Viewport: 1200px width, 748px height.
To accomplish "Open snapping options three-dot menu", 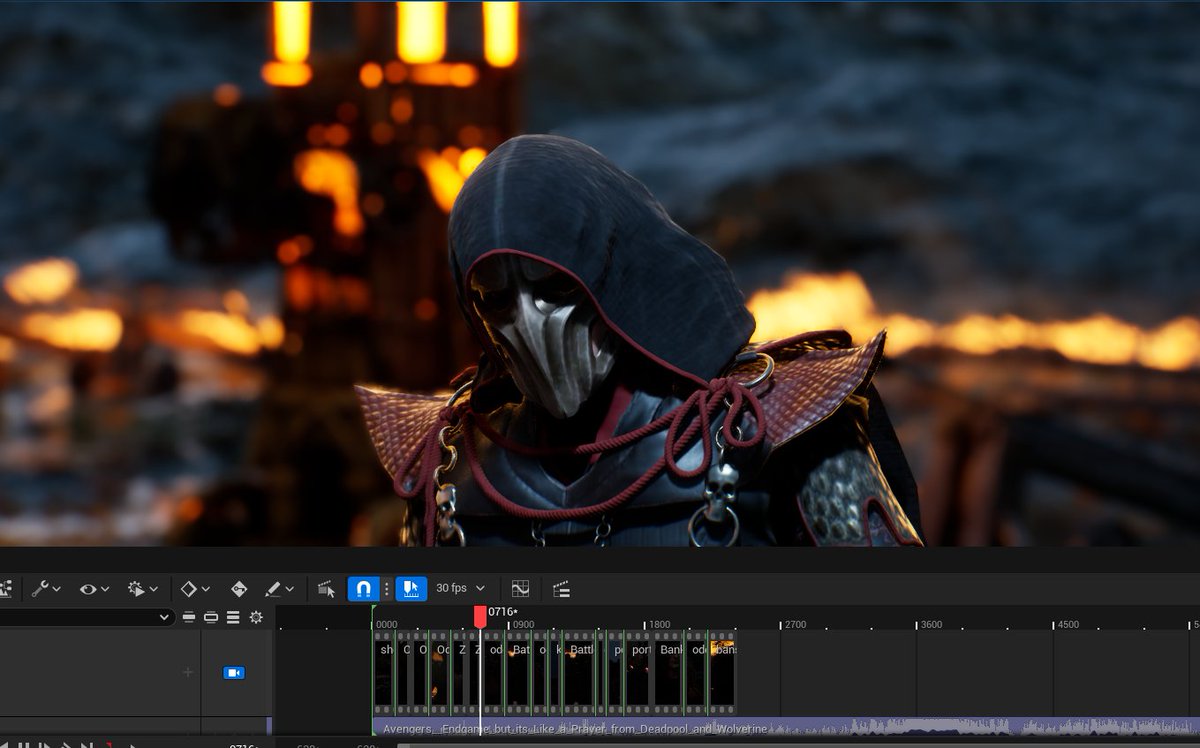I will [x=387, y=589].
